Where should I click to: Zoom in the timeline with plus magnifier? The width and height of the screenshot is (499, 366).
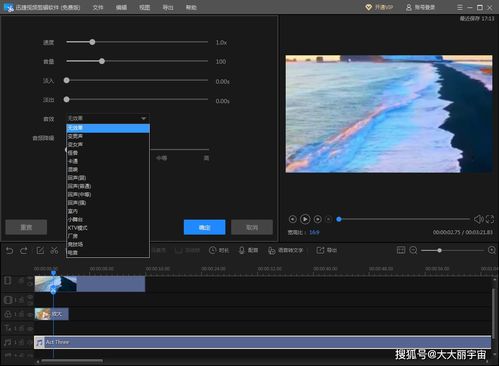[x=492, y=250]
